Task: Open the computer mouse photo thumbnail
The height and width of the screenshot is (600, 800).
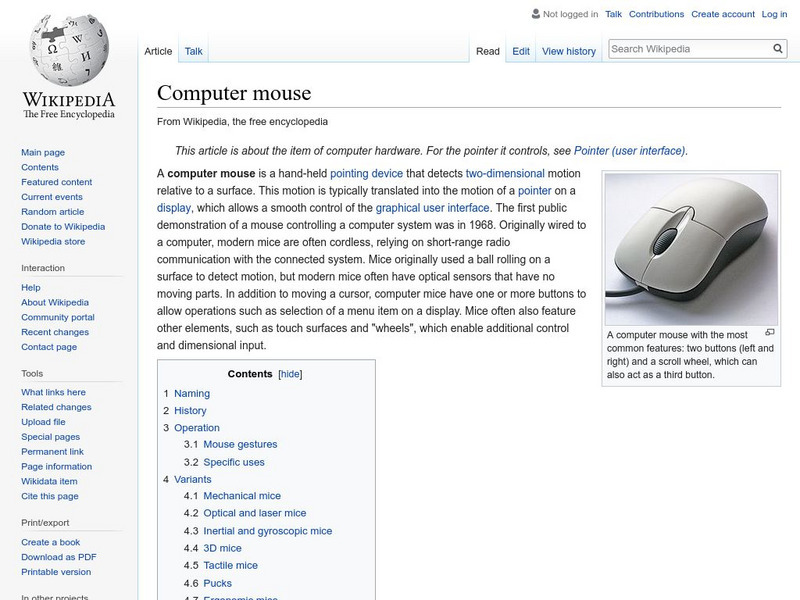Action: (x=691, y=249)
